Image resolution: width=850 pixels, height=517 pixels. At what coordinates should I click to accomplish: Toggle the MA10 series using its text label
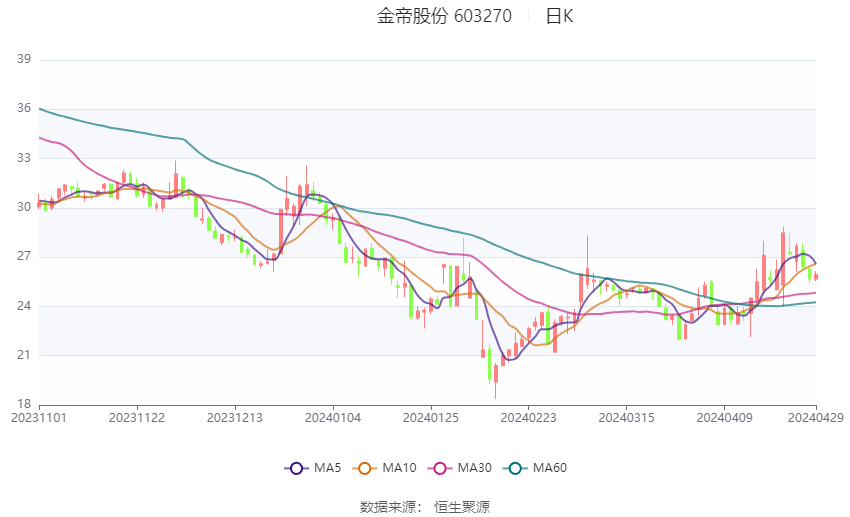400,467
